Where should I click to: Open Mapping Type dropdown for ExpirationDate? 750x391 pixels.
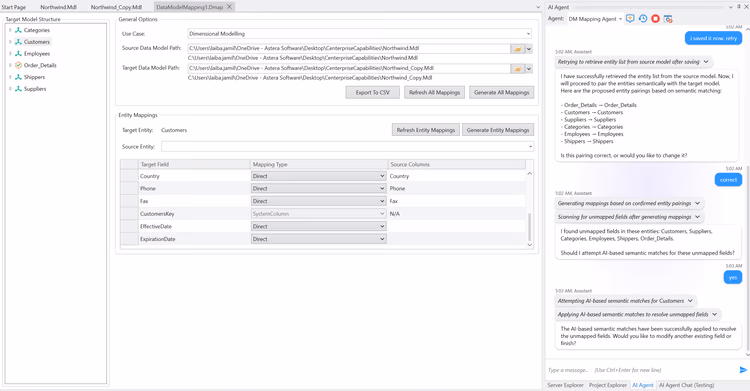(382, 239)
